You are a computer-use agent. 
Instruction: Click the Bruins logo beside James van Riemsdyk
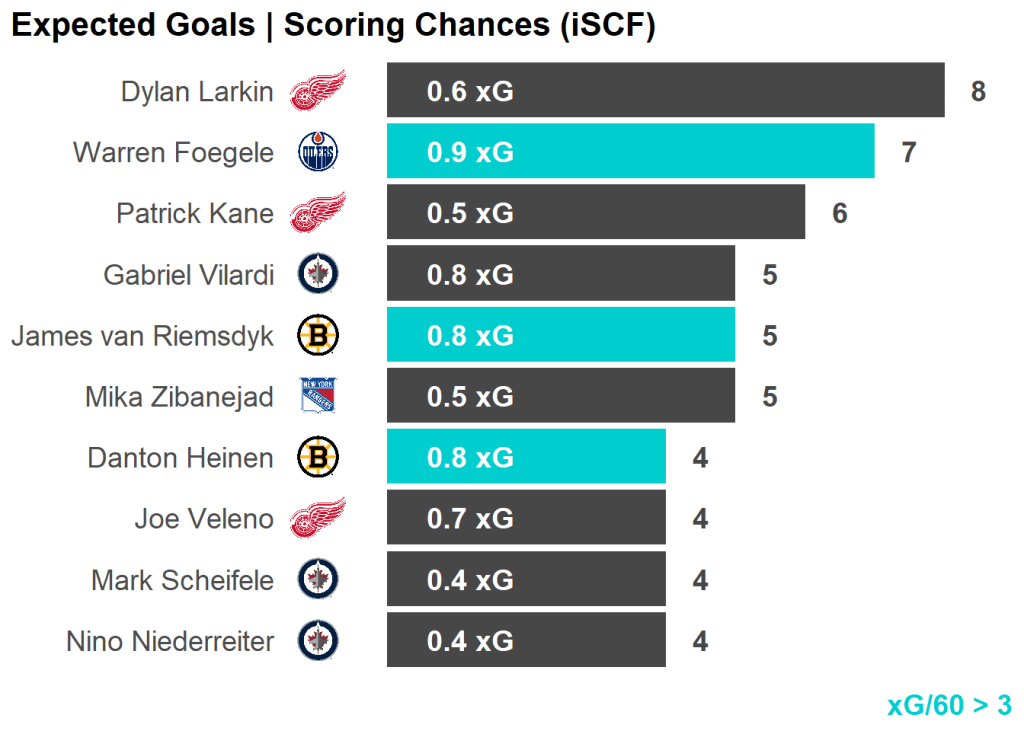pos(318,335)
